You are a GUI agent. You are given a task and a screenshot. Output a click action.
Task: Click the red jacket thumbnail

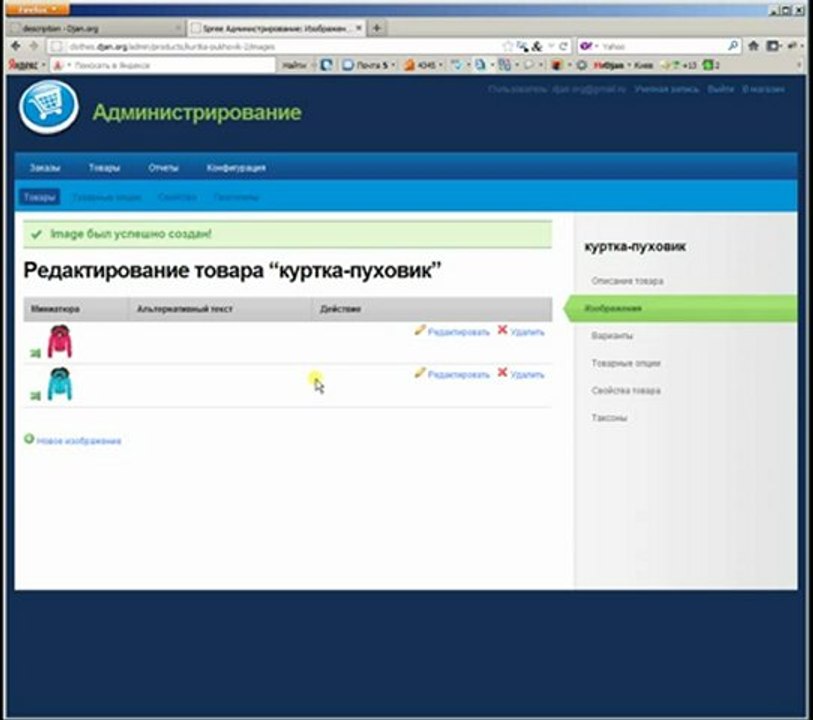tap(60, 341)
